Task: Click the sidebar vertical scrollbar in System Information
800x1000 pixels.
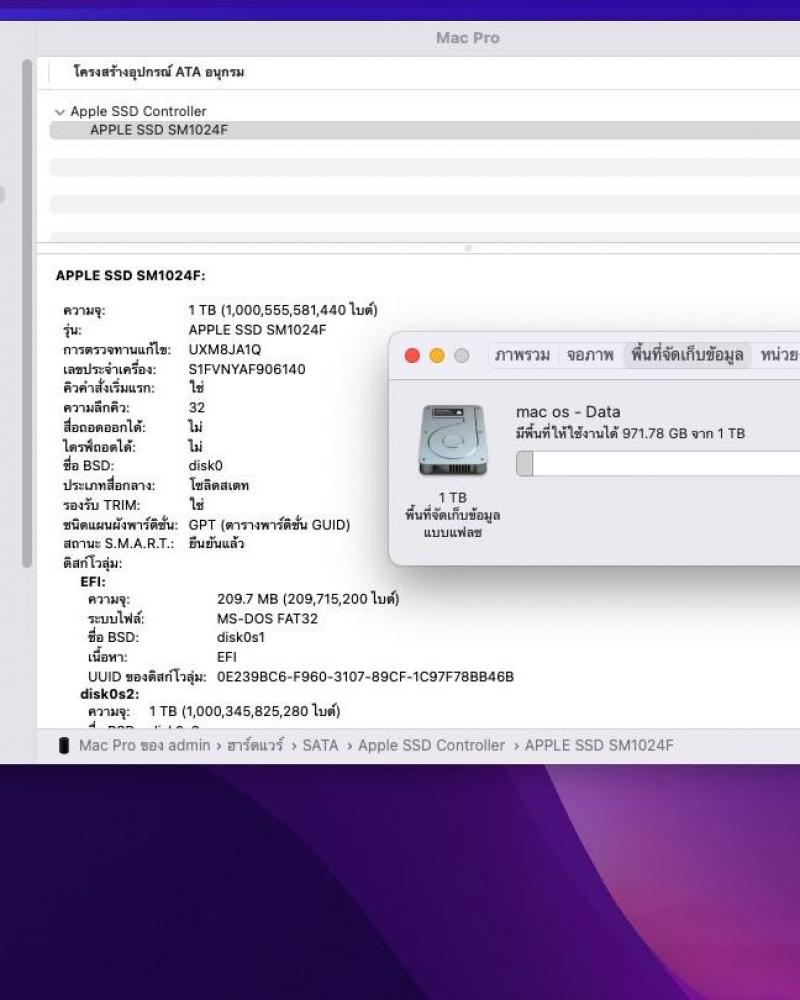Action: click(x=27, y=312)
